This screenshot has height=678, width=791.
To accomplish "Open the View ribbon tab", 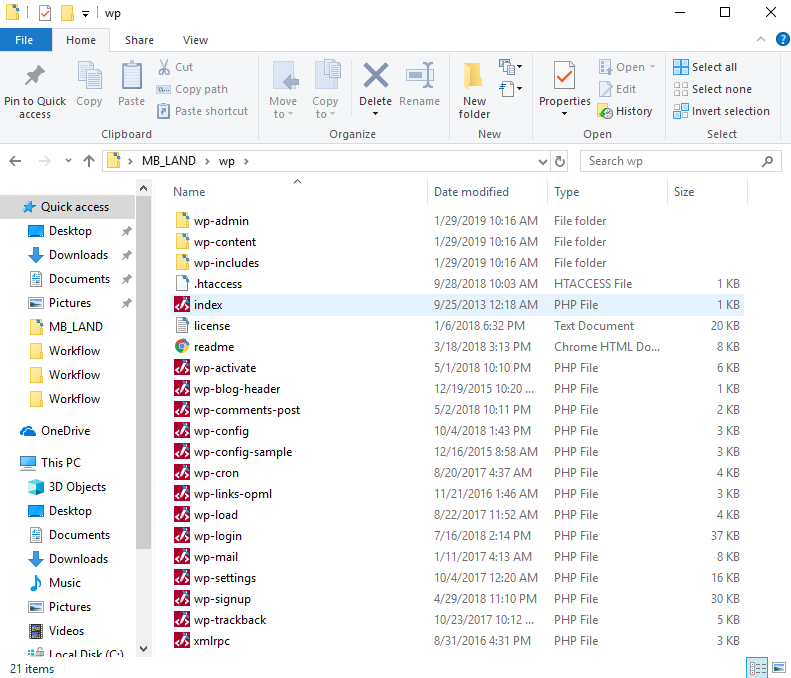I will 195,40.
